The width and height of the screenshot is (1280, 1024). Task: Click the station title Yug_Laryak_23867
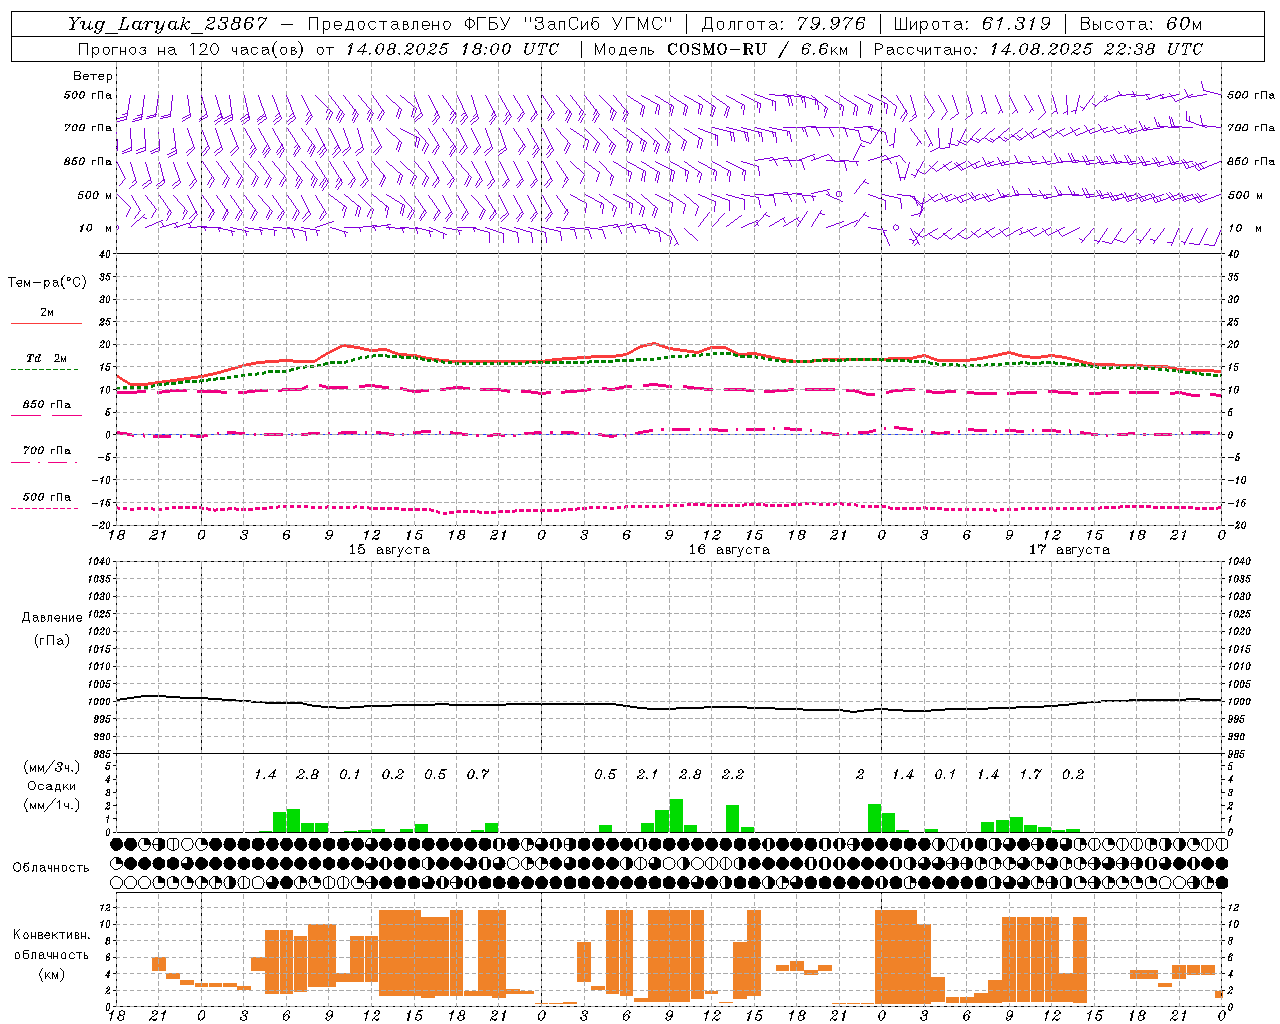tap(168, 24)
